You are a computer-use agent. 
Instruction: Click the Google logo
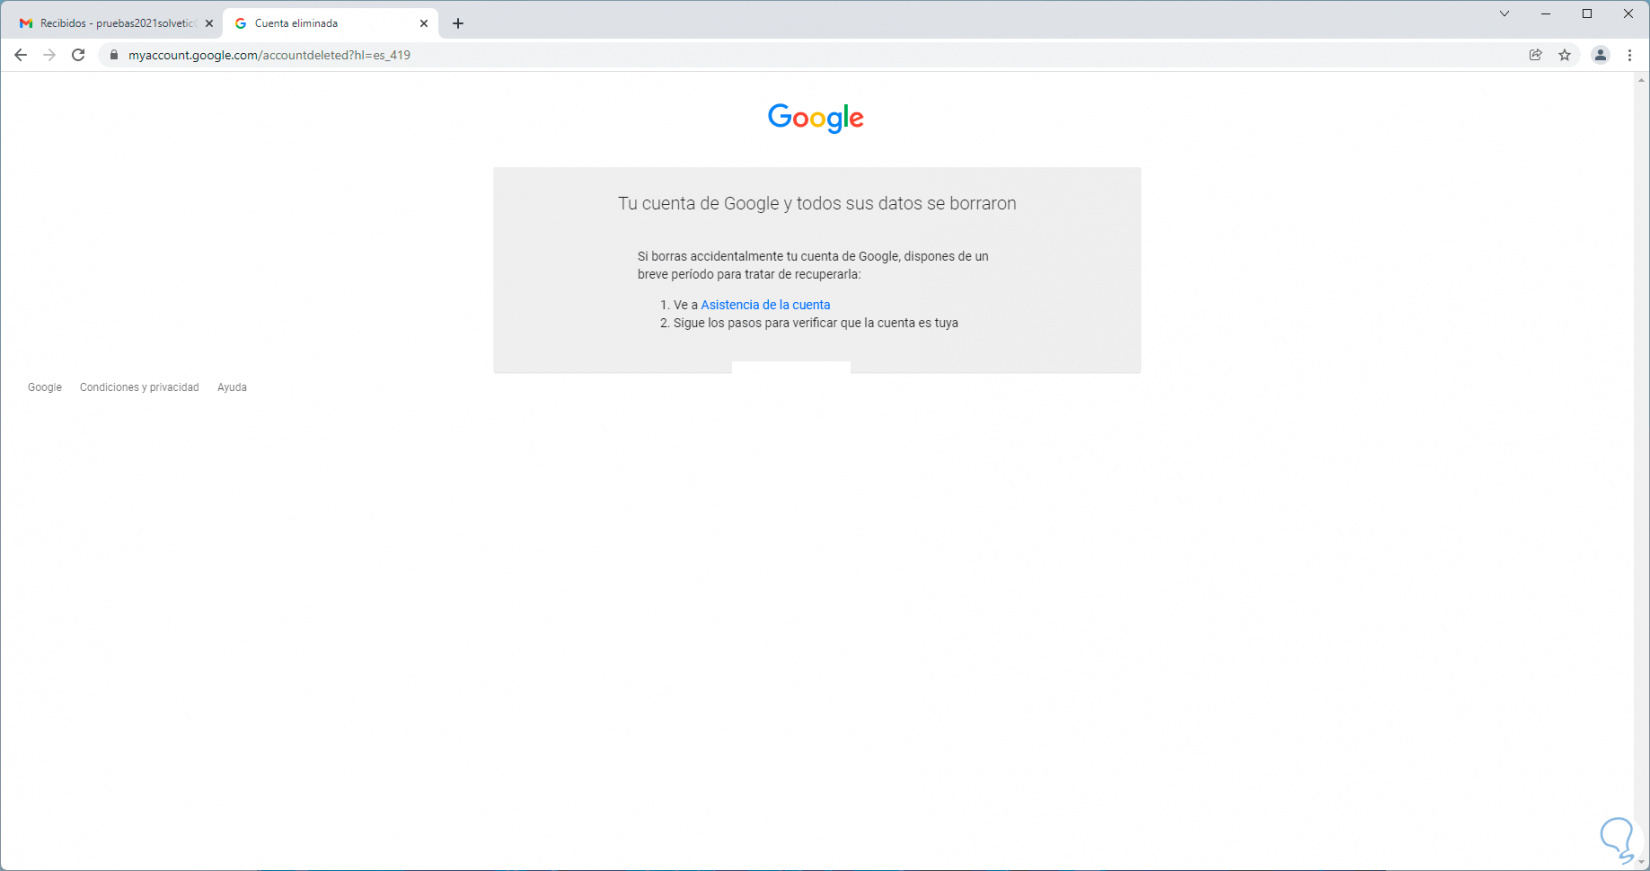tap(816, 118)
